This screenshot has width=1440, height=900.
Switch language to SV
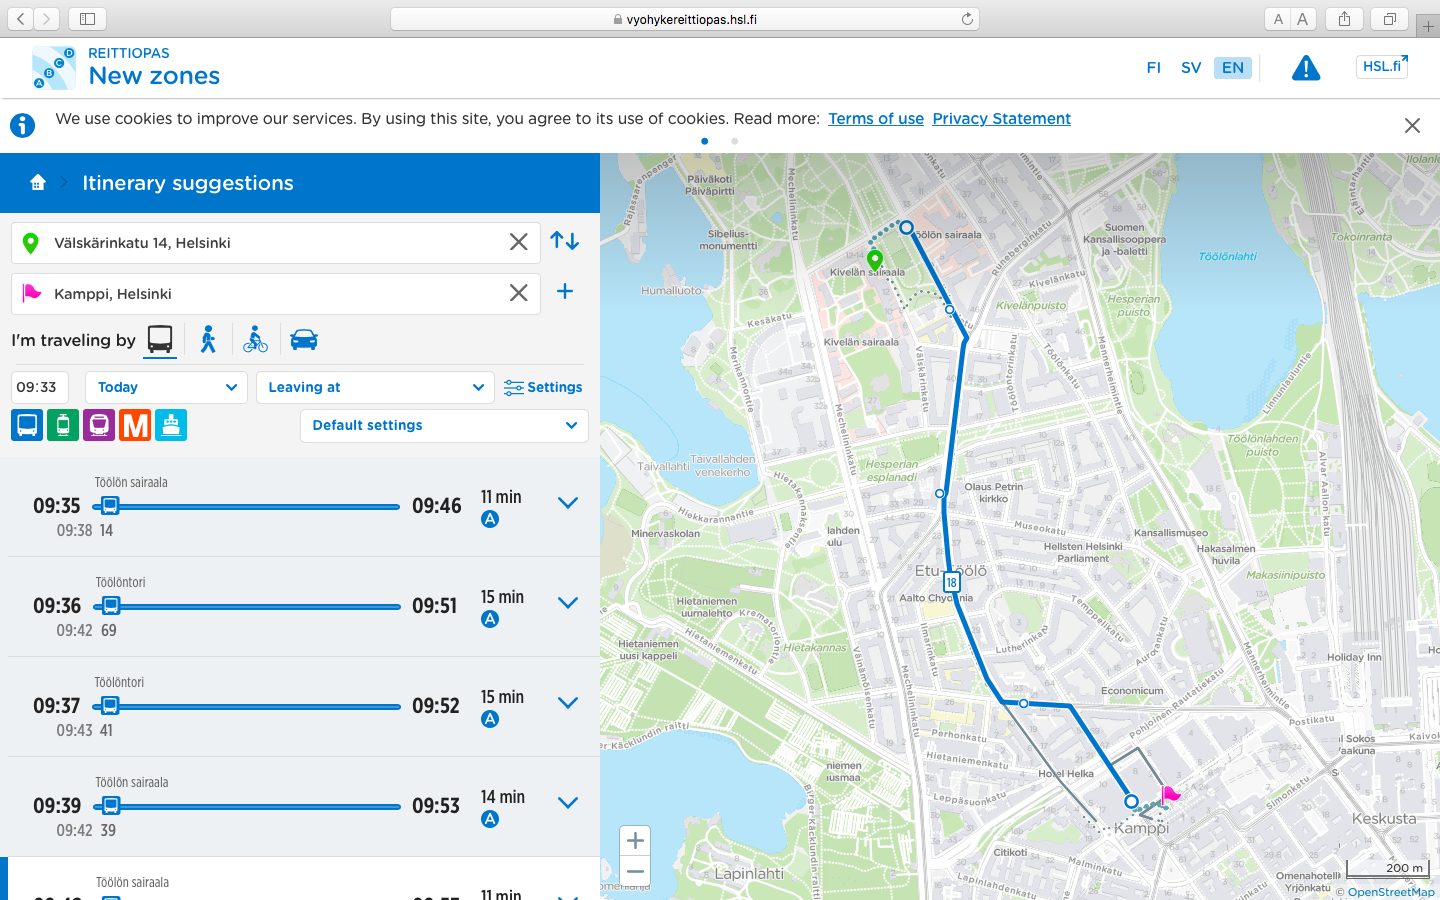tap(1191, 68)
